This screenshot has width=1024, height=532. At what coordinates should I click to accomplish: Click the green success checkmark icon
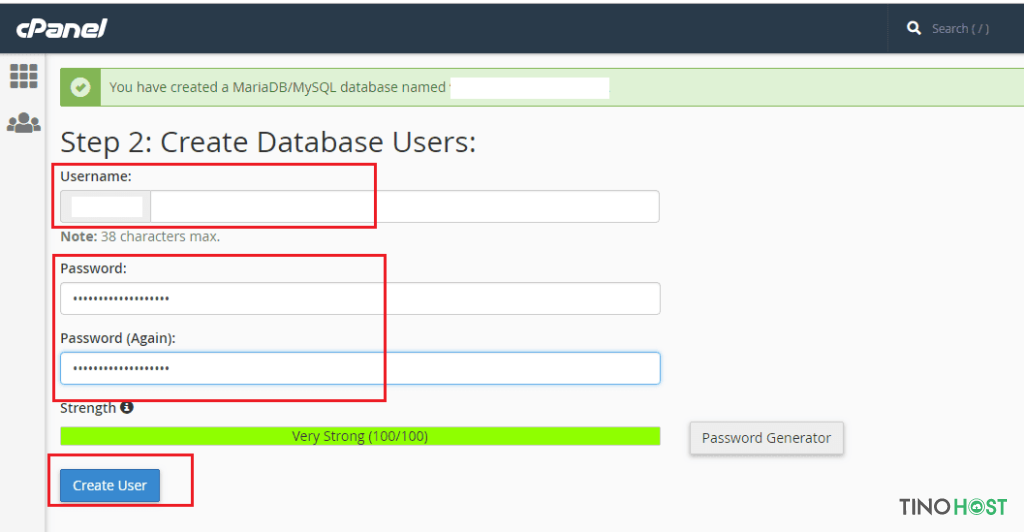80,87
